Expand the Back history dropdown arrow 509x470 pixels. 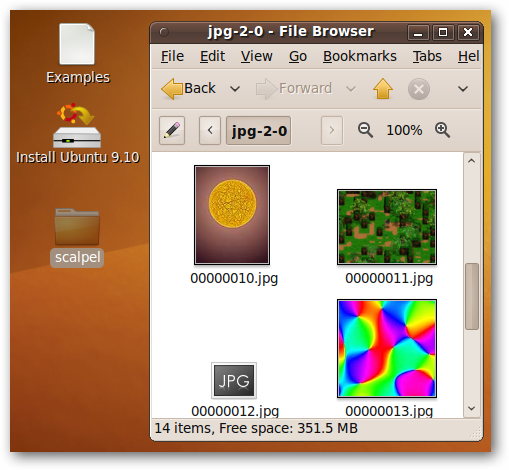click(x=235, y=89)
